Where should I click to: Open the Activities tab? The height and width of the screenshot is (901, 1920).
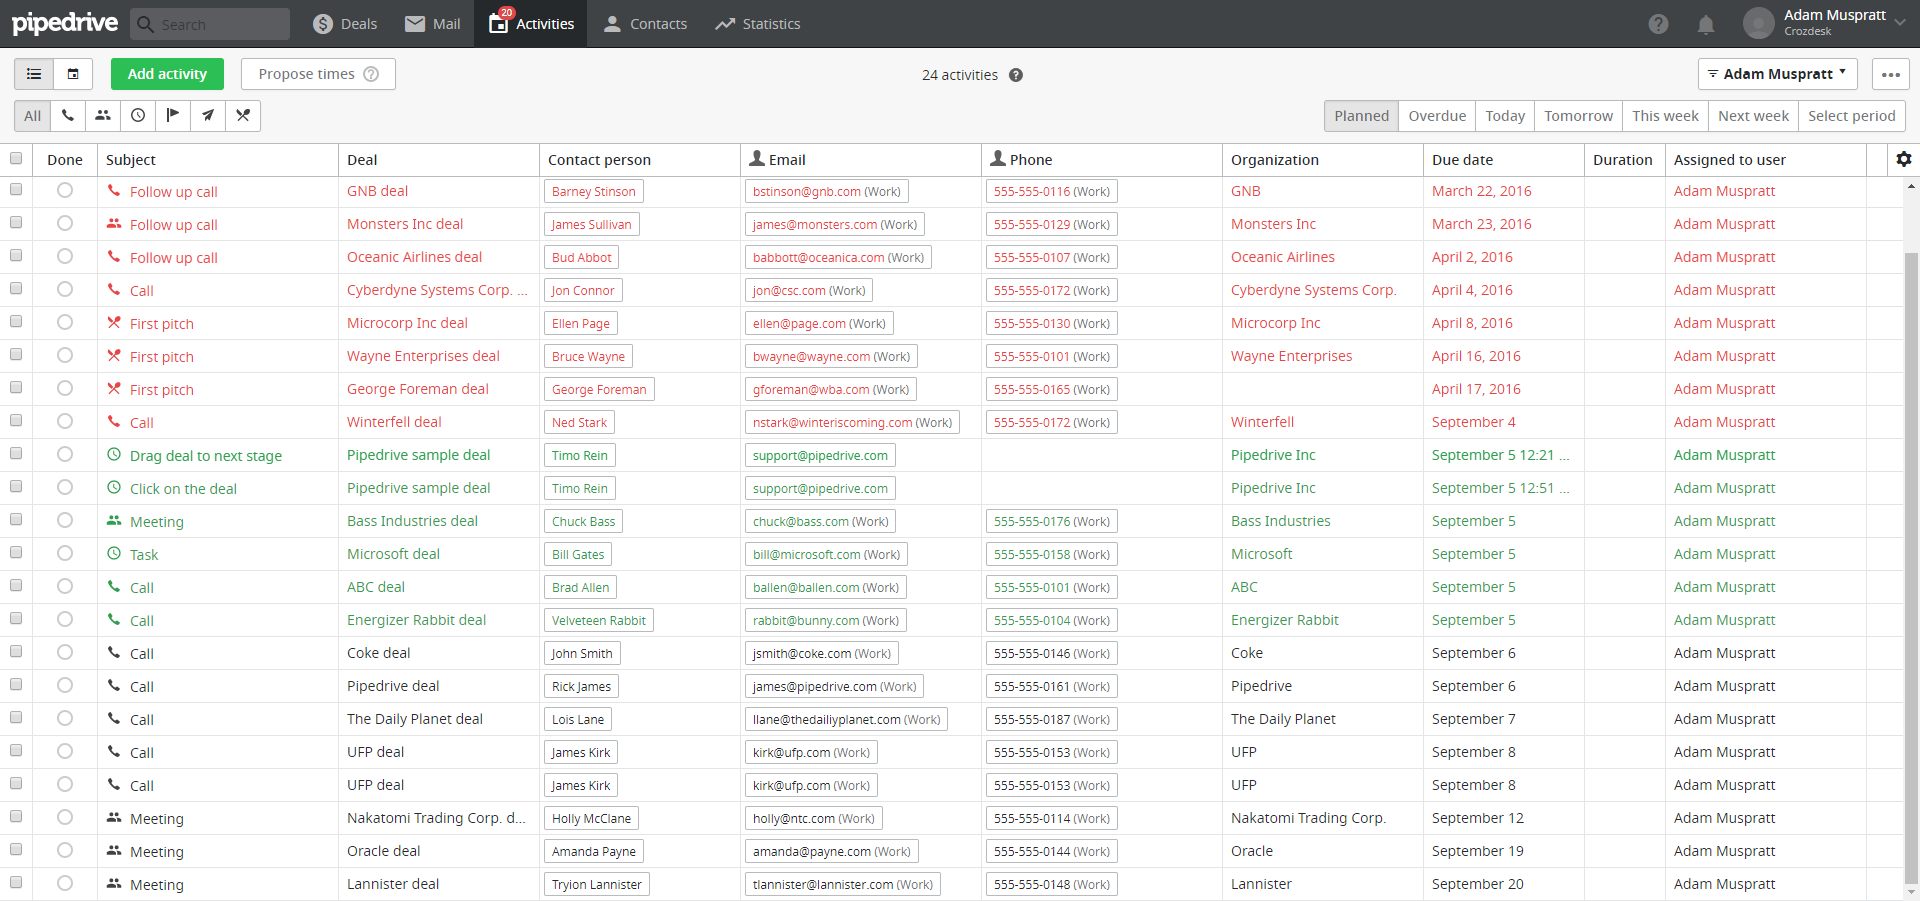click(531, 24)
